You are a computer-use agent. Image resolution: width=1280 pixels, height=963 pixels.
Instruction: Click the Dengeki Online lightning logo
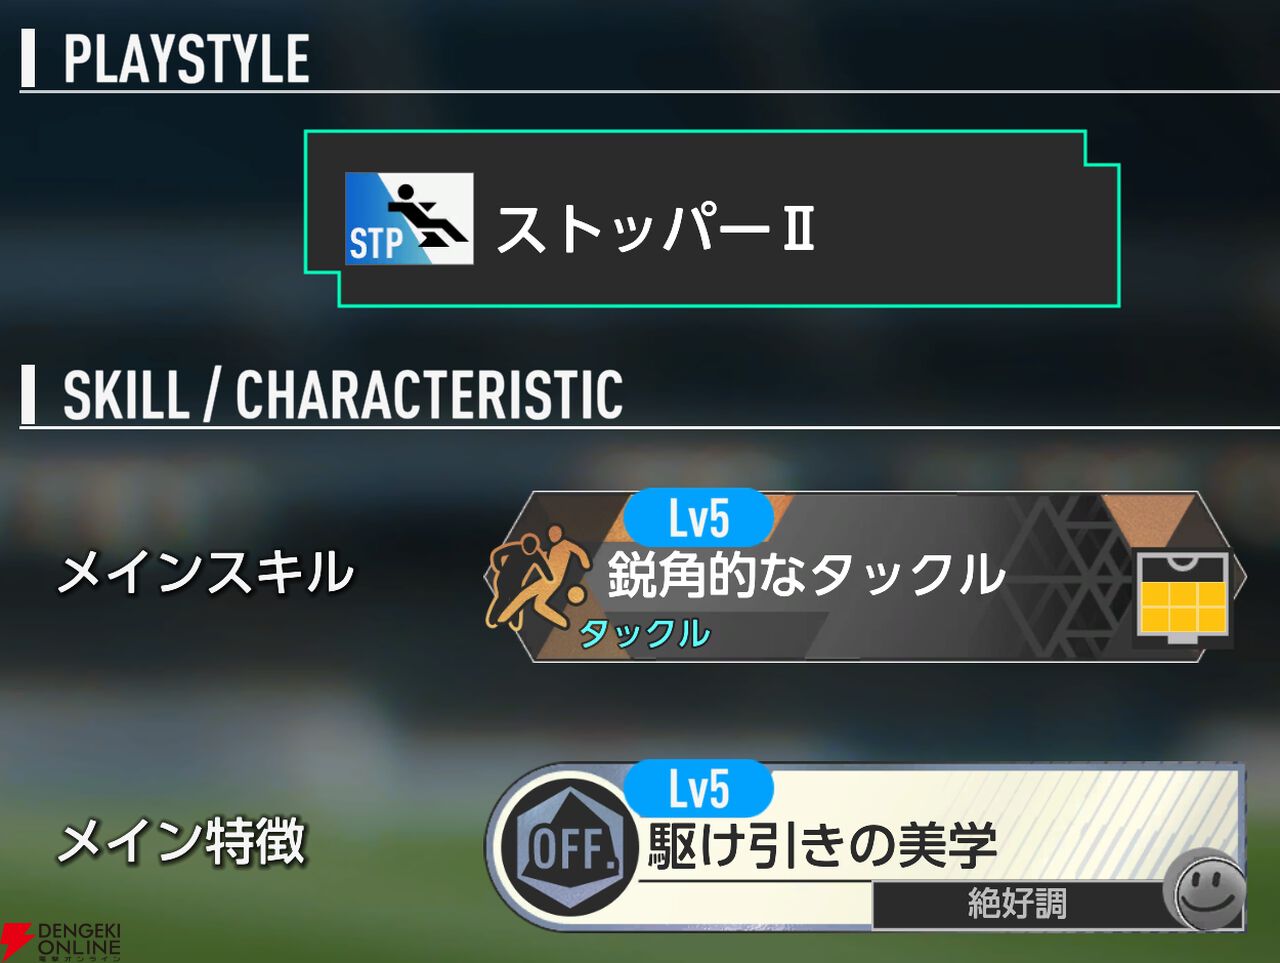16,941
